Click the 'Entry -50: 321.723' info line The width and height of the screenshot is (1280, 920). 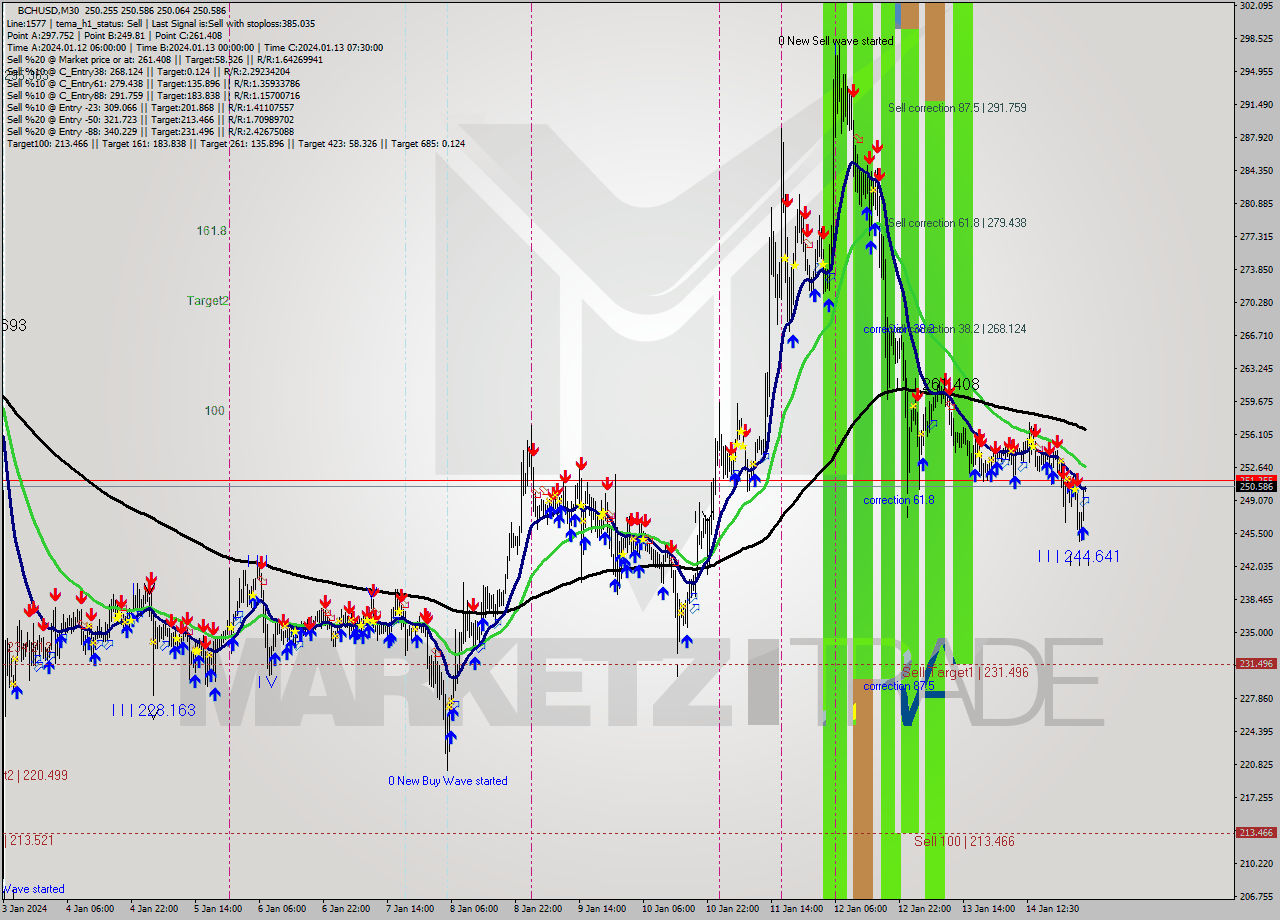(x=150, y=119)
